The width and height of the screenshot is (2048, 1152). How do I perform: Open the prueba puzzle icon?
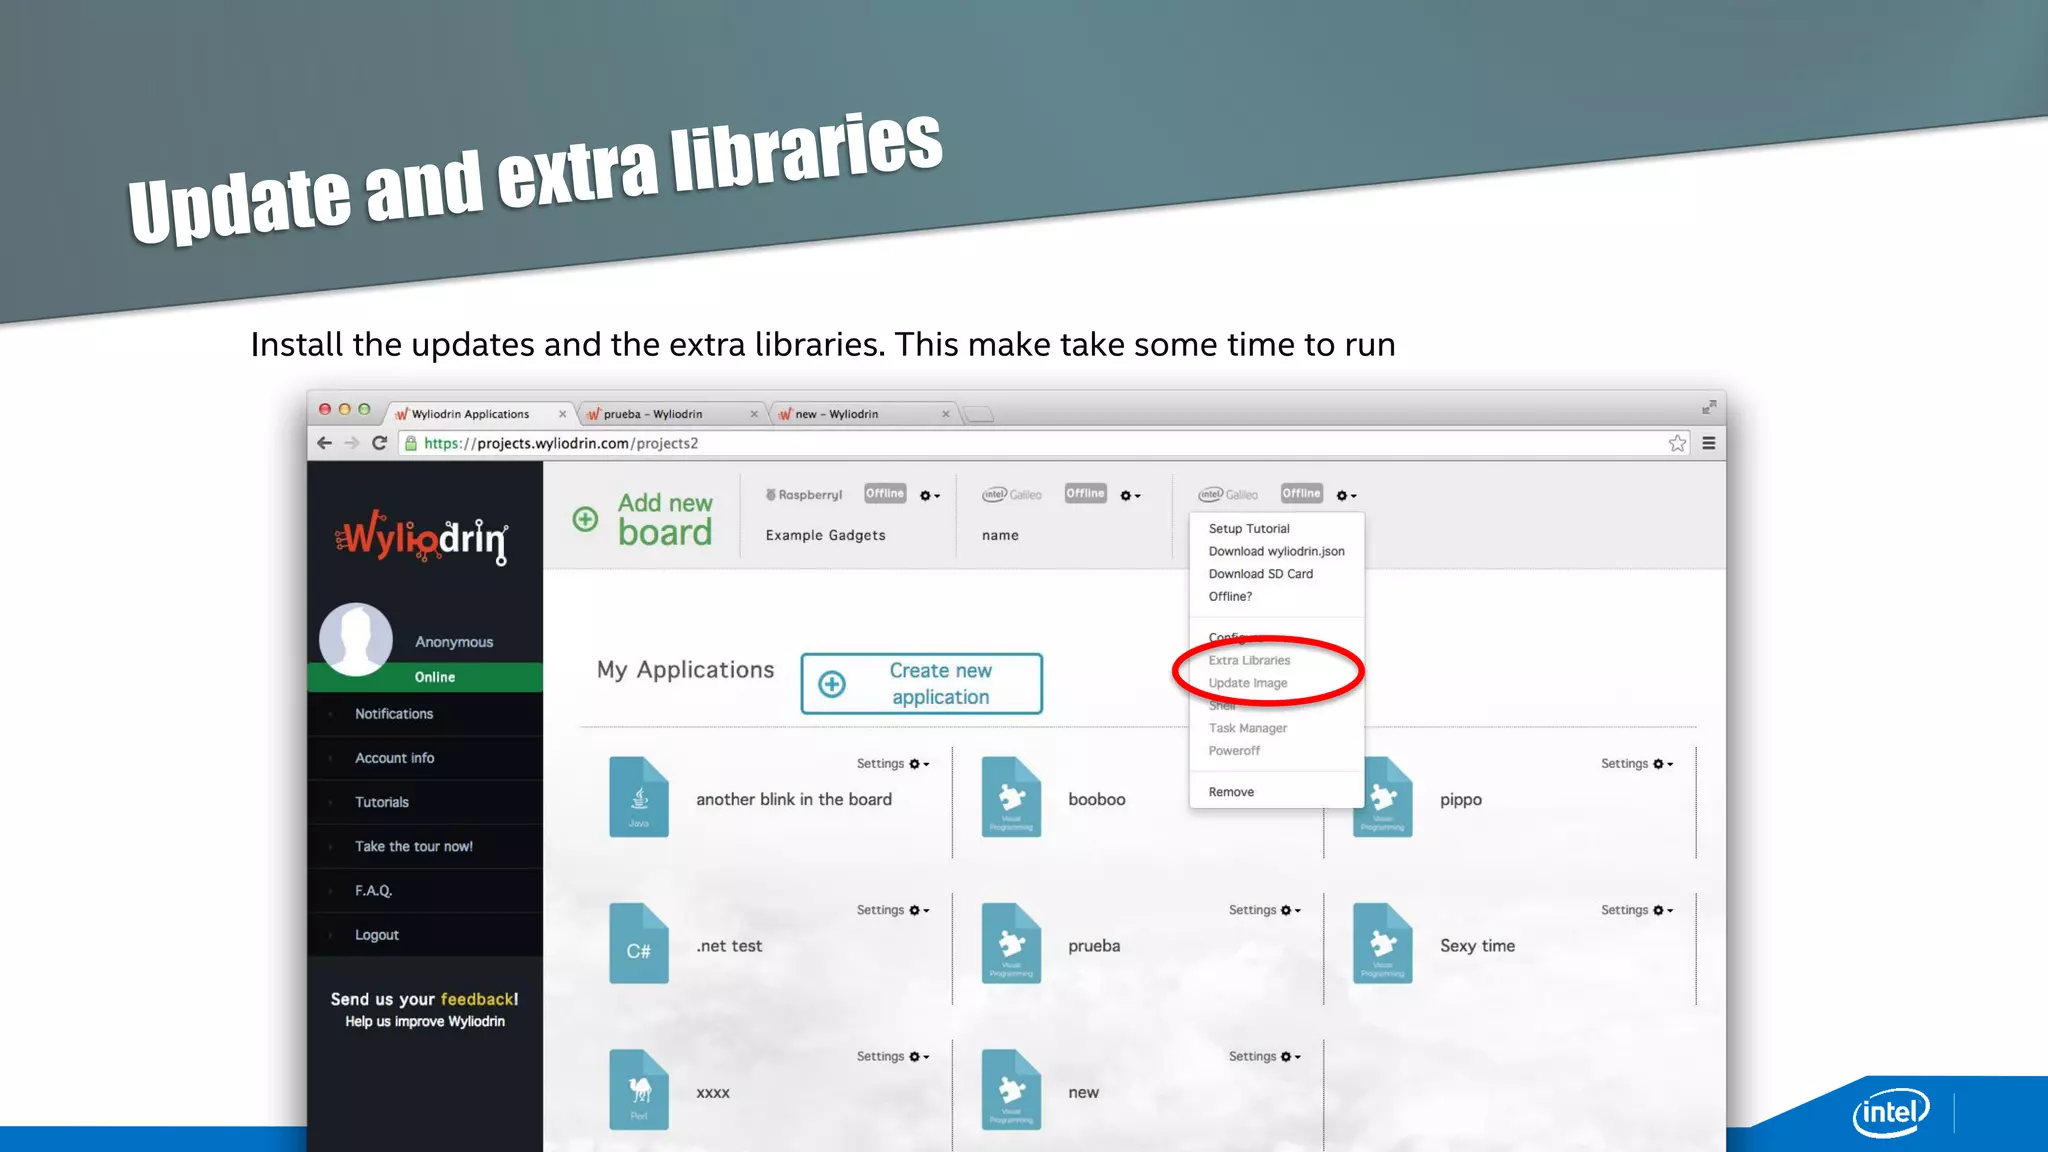(1011, 943)
